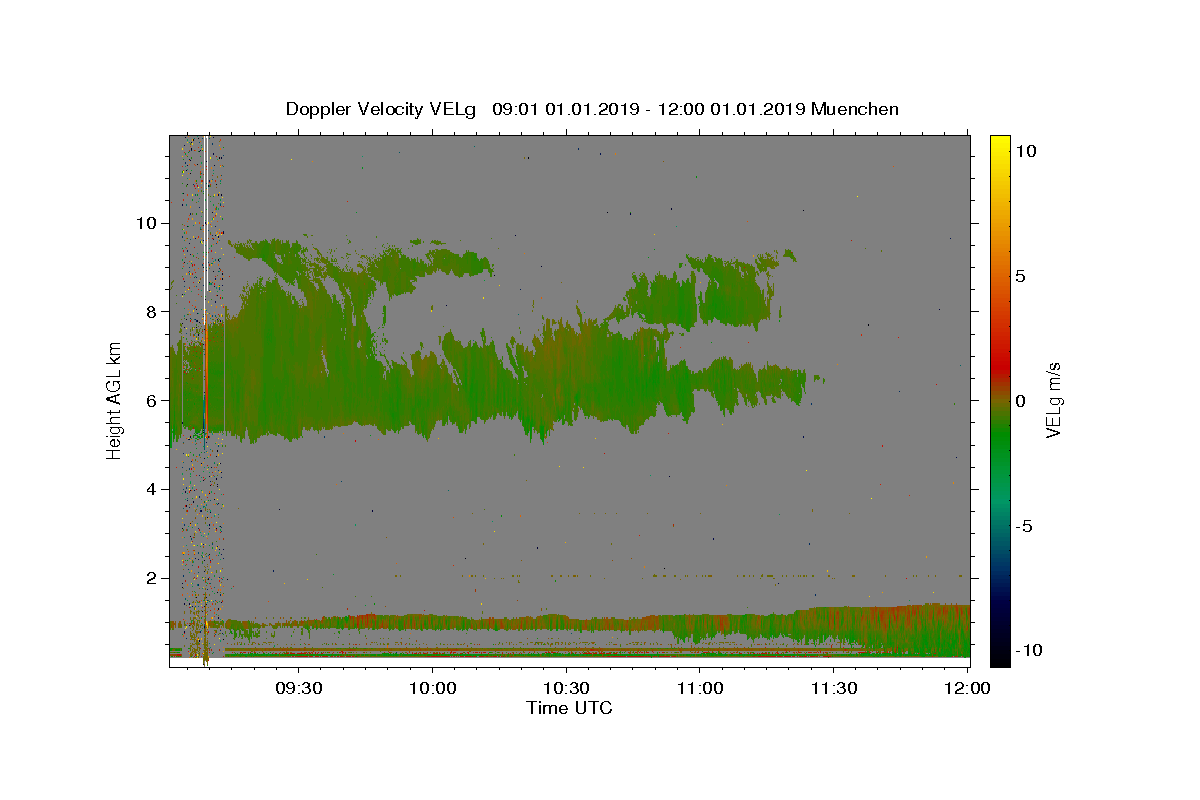This screenshot has width=1200, height=800.
Task: Click the "VELg m/s" colorbar label
Action: 1053,399
